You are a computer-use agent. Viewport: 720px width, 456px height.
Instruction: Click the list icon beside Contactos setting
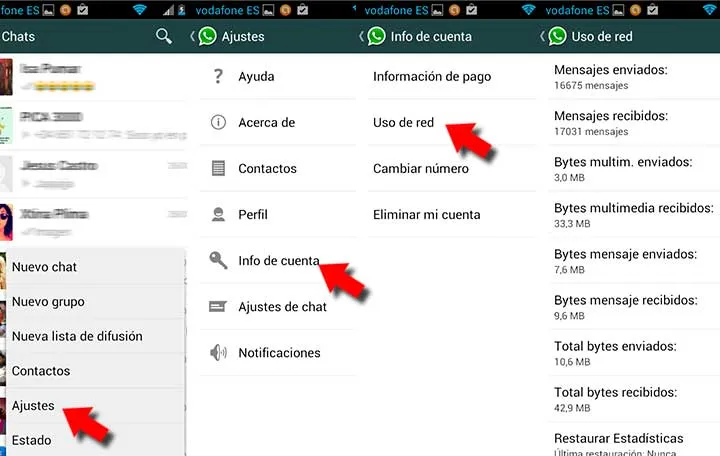pos(219,168)
